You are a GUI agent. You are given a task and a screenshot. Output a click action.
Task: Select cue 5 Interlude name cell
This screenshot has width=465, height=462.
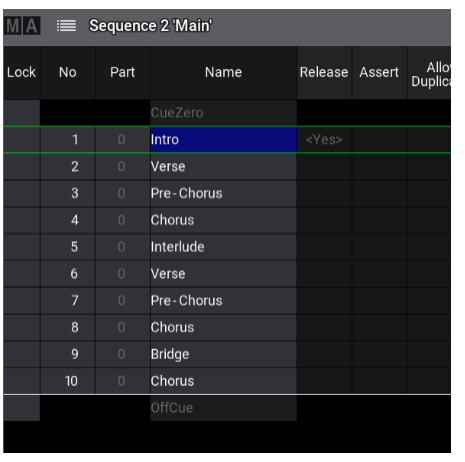pos(223,247)
